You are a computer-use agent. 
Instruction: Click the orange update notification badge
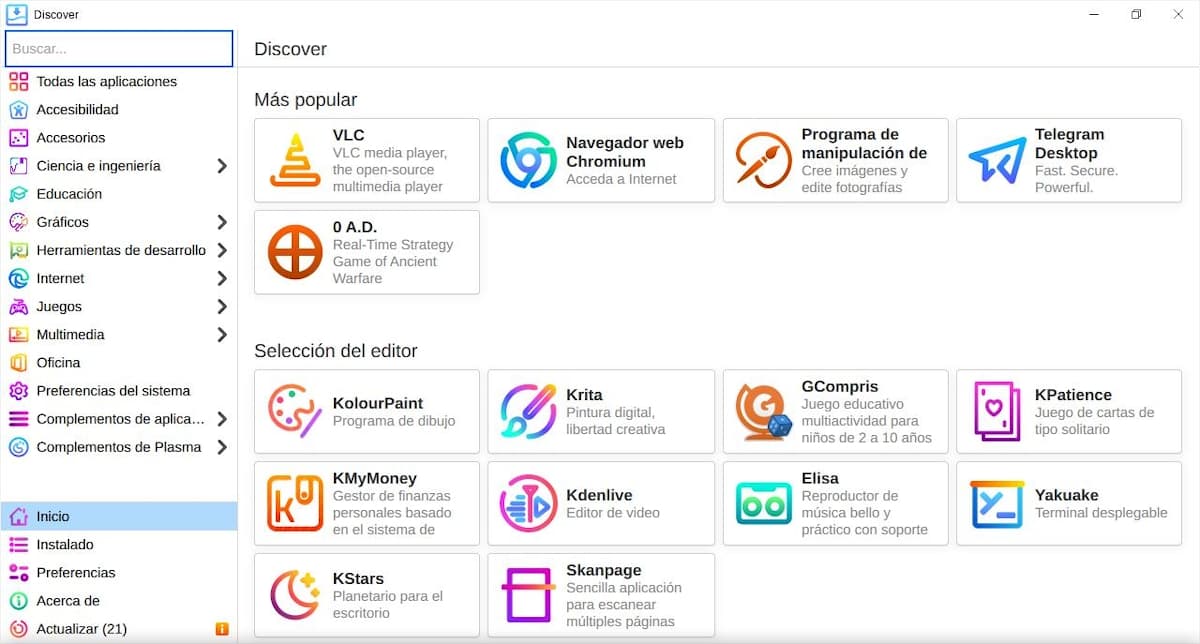coord(222,629)
